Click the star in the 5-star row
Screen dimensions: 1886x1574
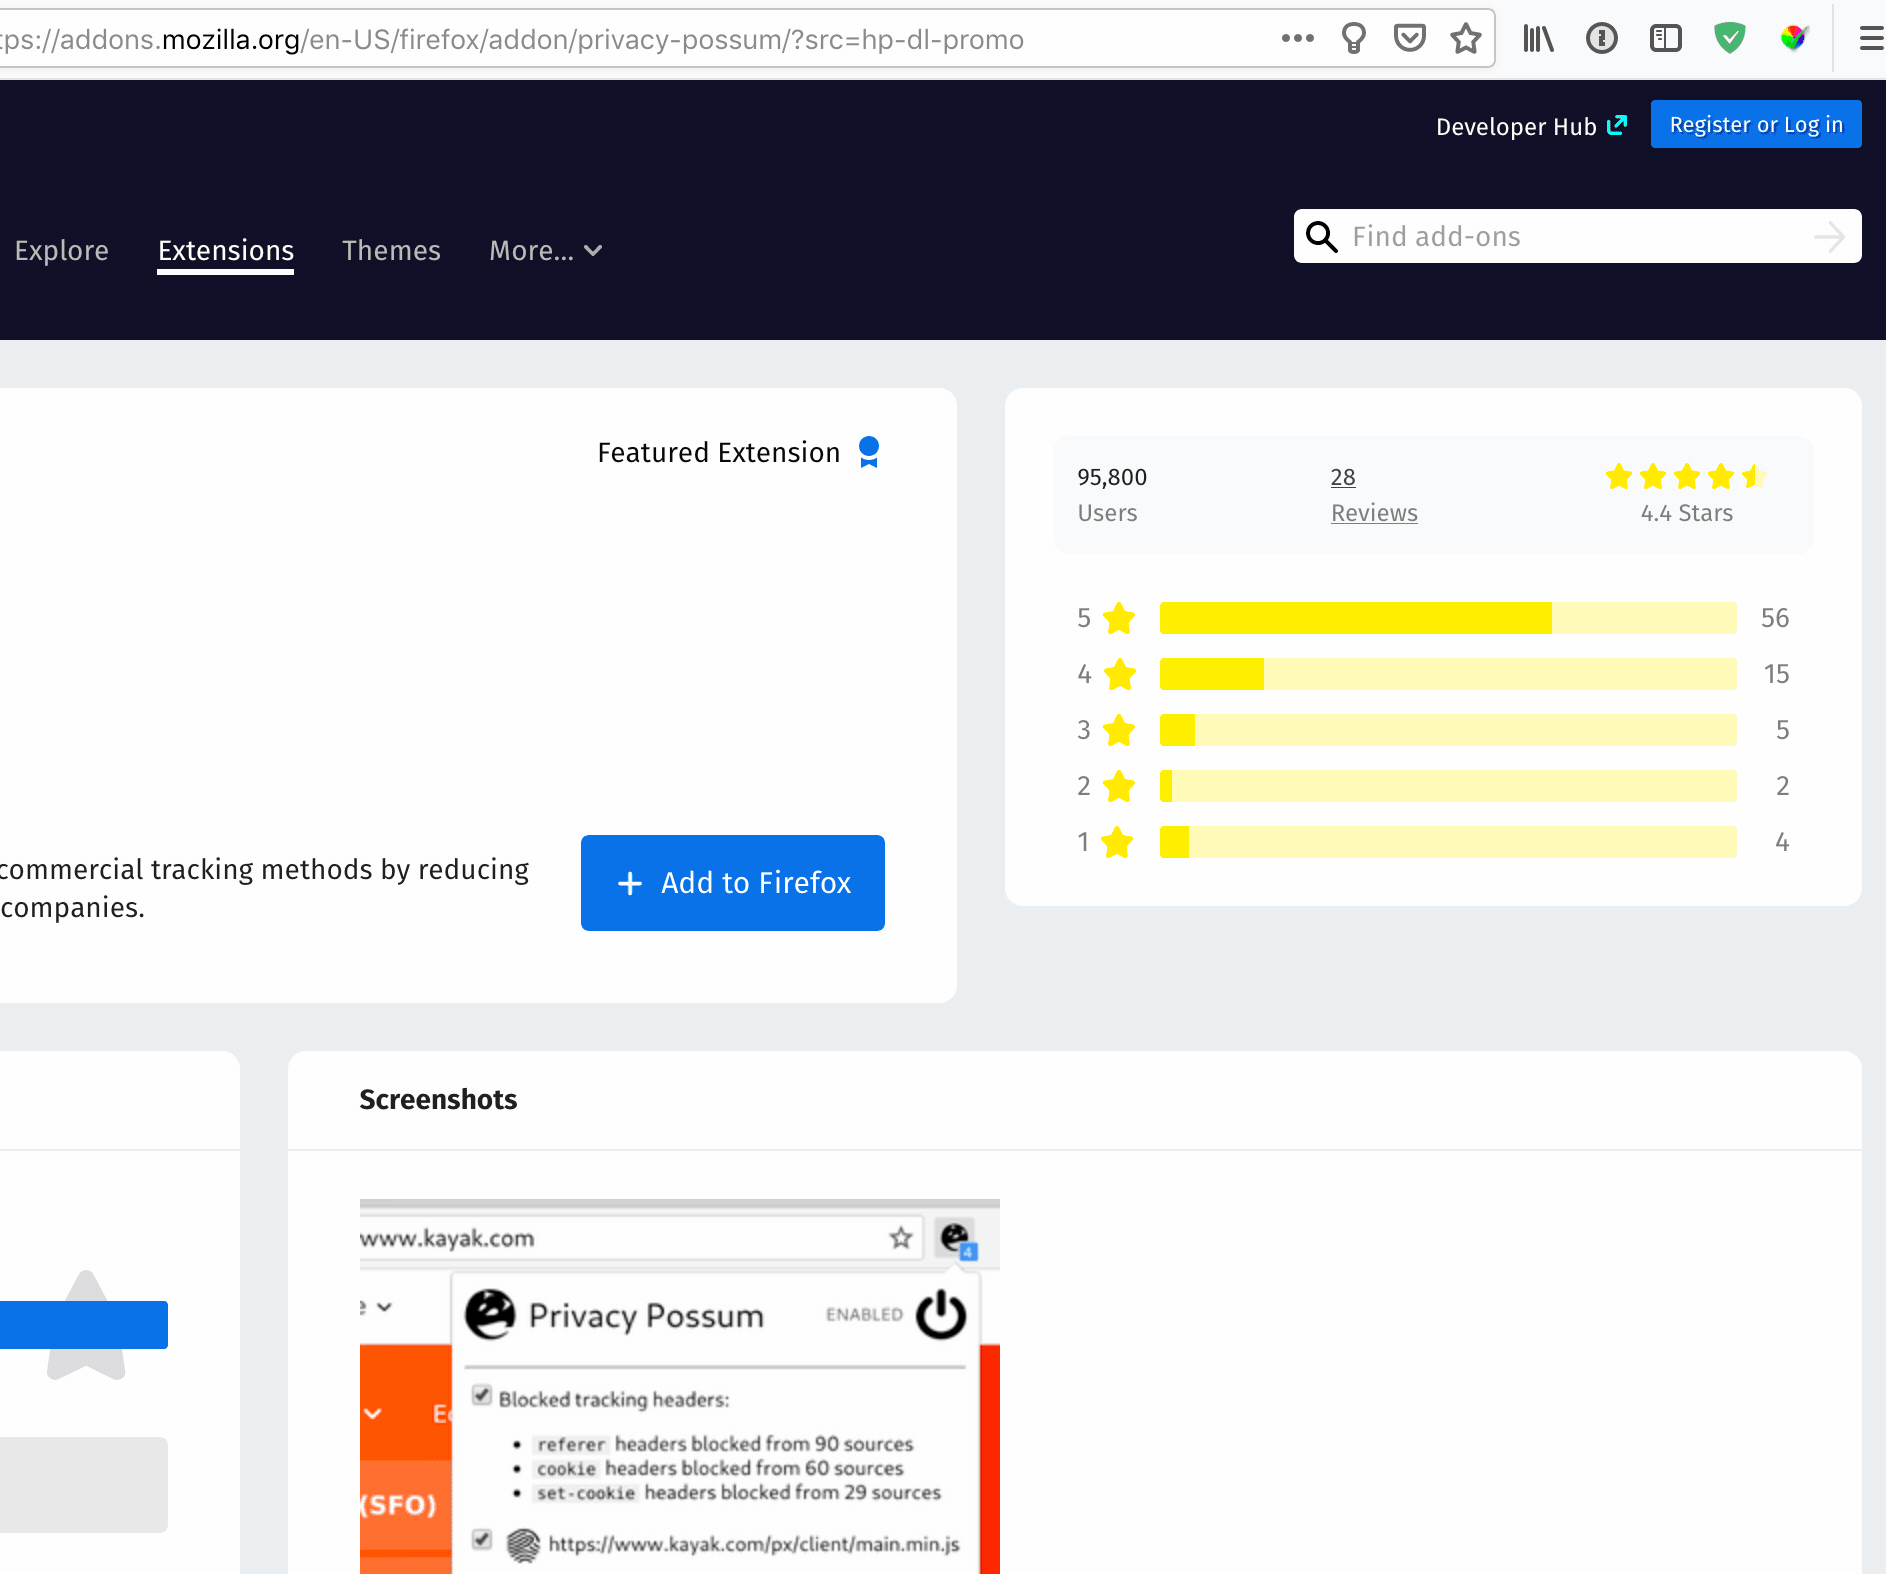(1119, 618)
